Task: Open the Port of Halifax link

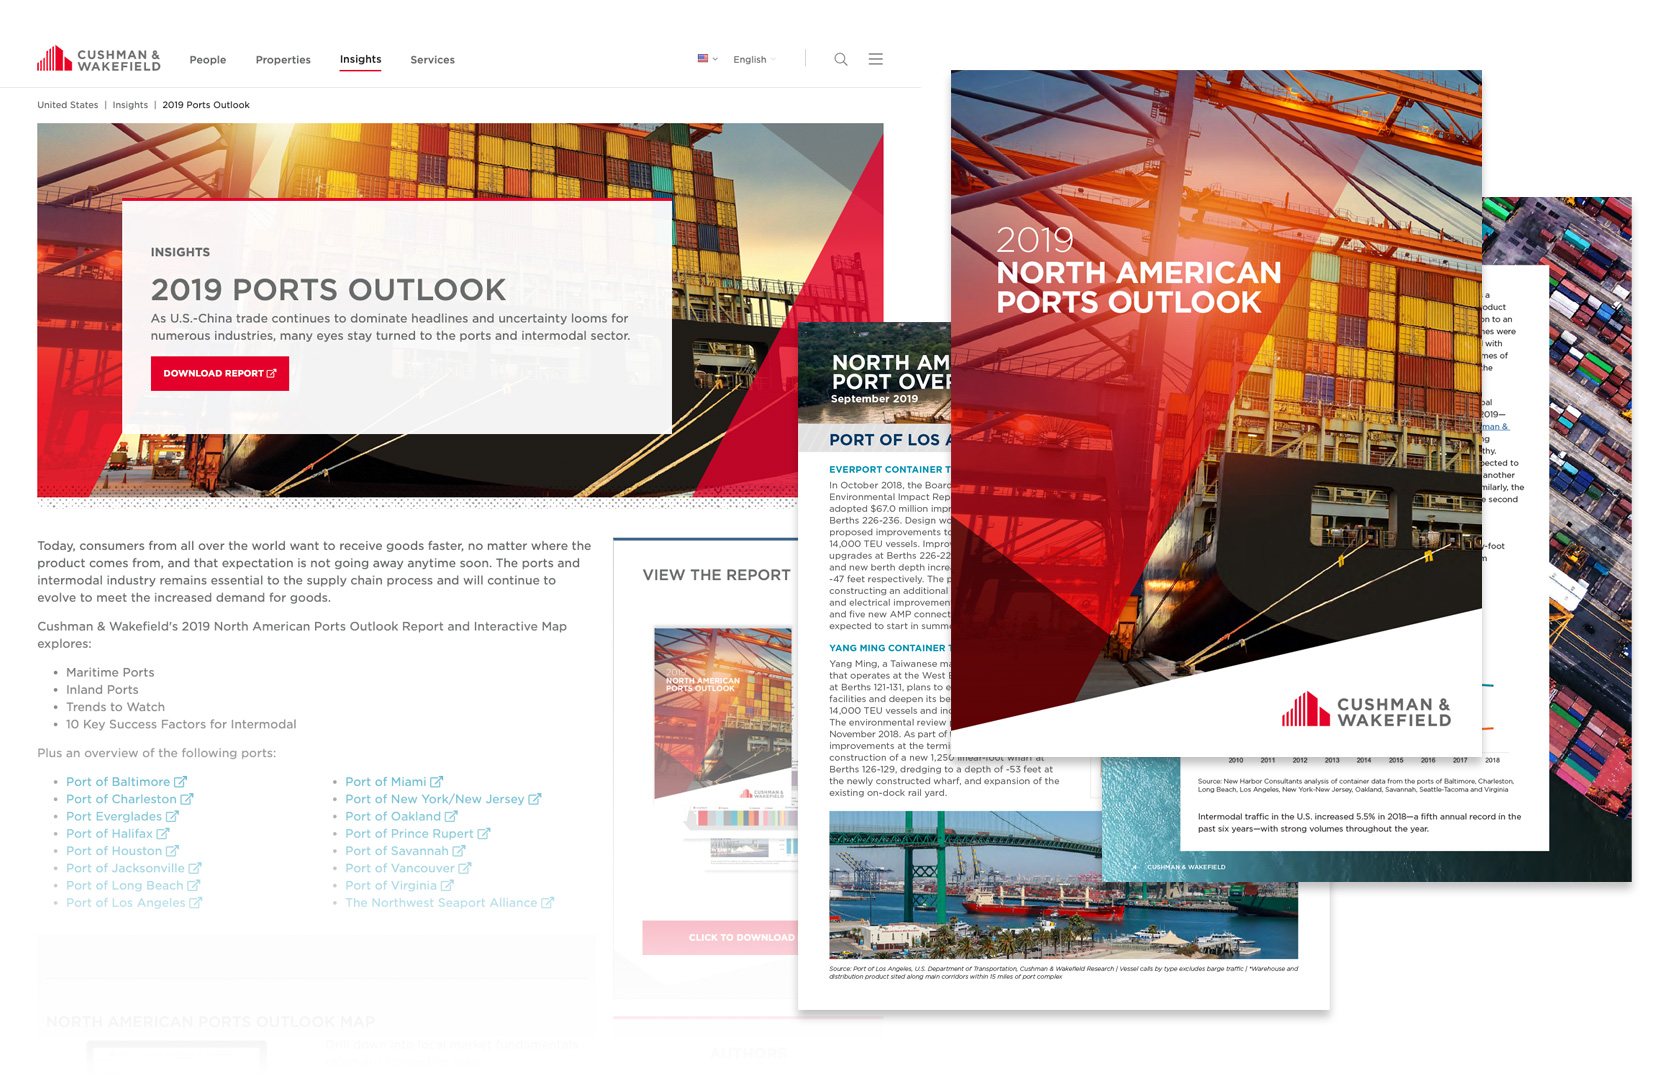Action: 110,833
